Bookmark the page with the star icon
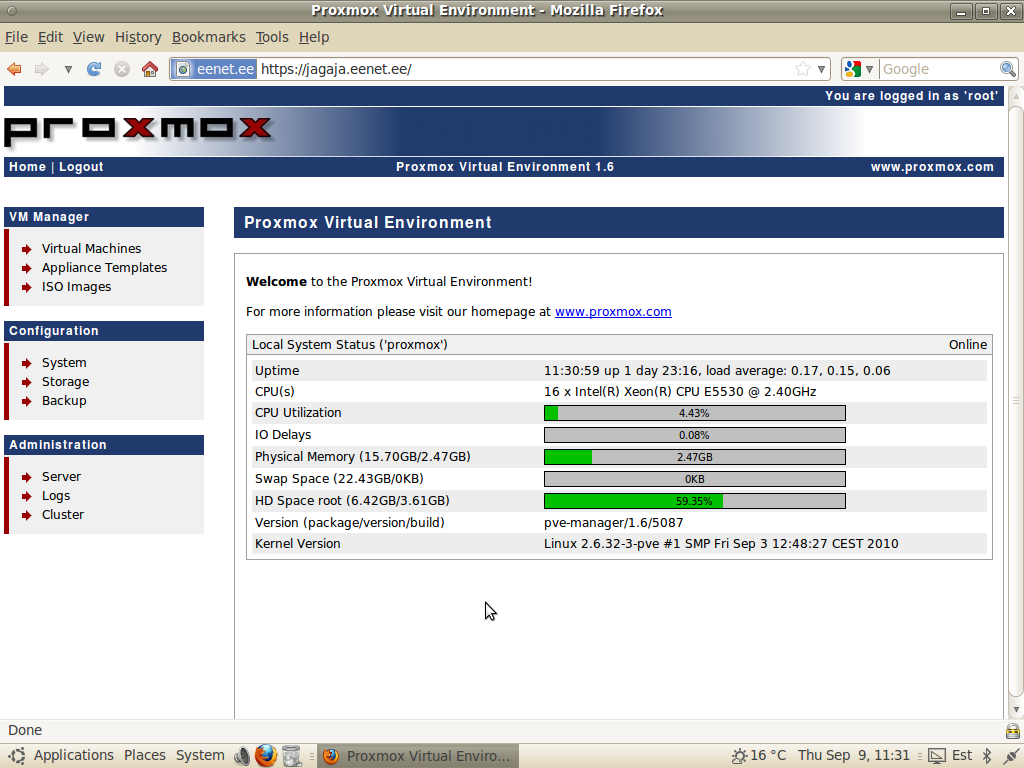This screenshot has width=1024, height=768. [x=803, y=69]
